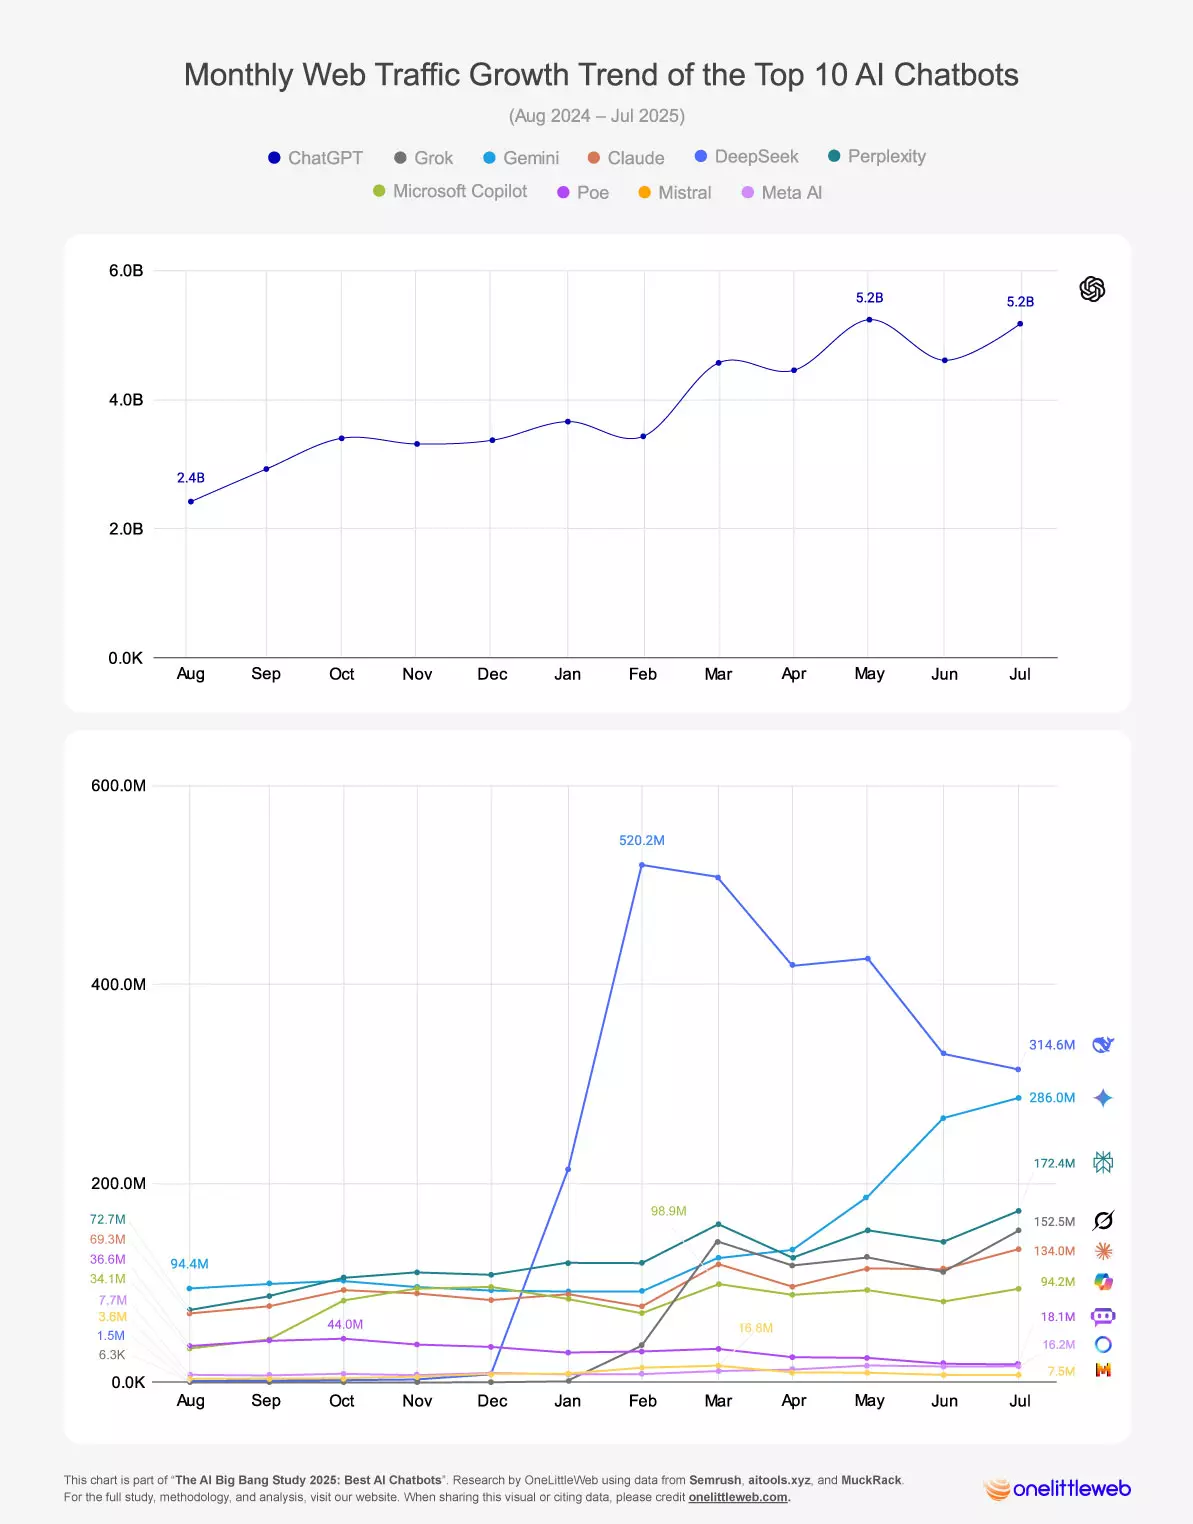Viewport: 1193px width, 1524px height.
Task: Click the Microsoft Copilot logo
Action: [1103, 1282]
